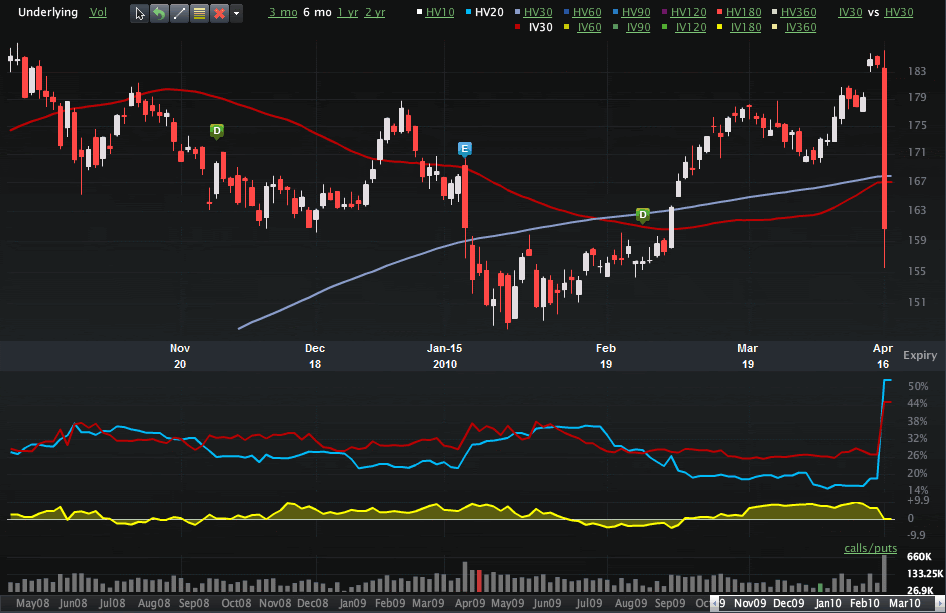This screenshot has height=613, width=946.
Task: Open the Vol link beside Underlying
Action: coord(98,12)
